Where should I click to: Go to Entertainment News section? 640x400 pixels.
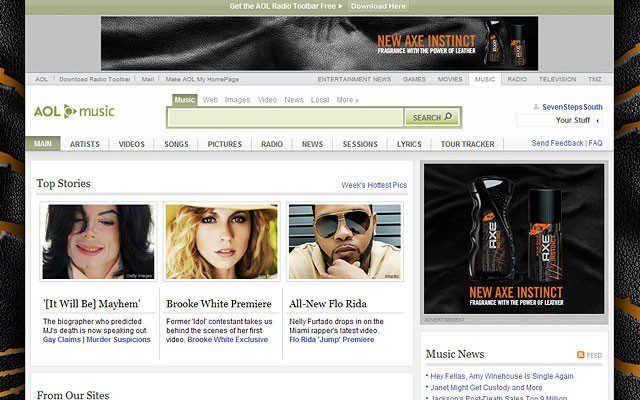[354, 79]
